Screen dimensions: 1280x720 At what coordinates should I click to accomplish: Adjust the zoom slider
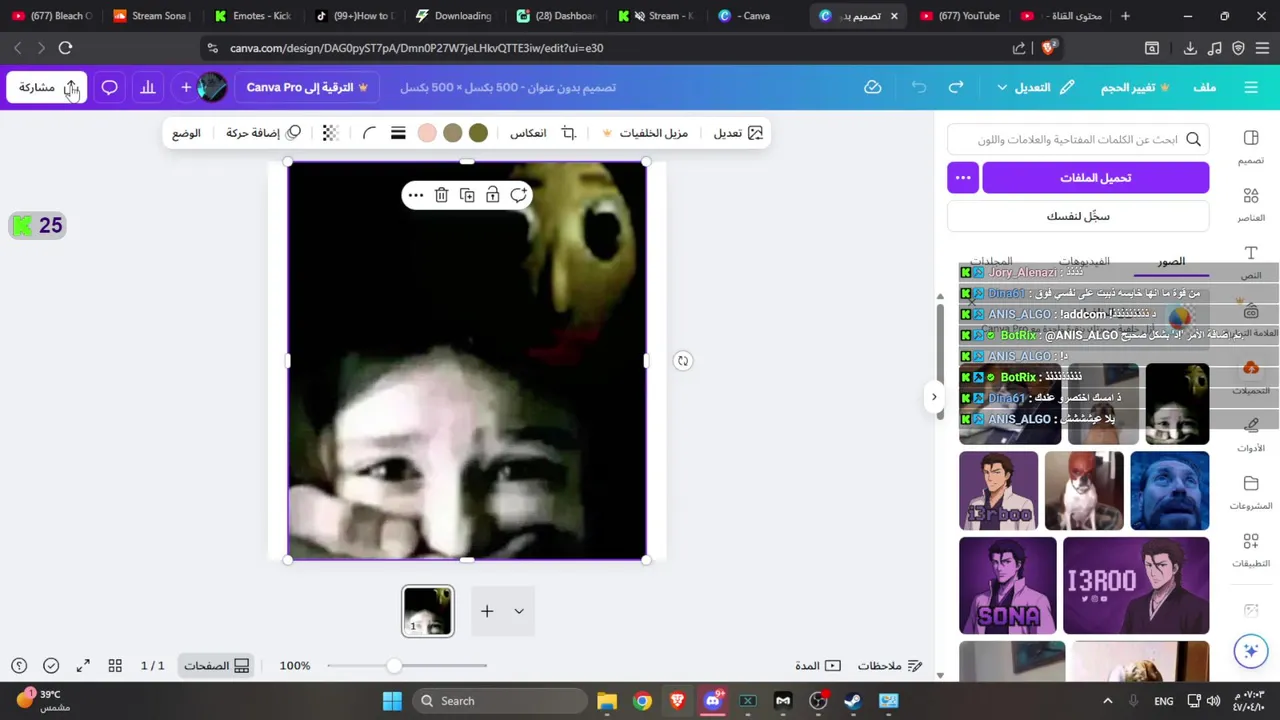pyautogui.click(x=394, y=666)
